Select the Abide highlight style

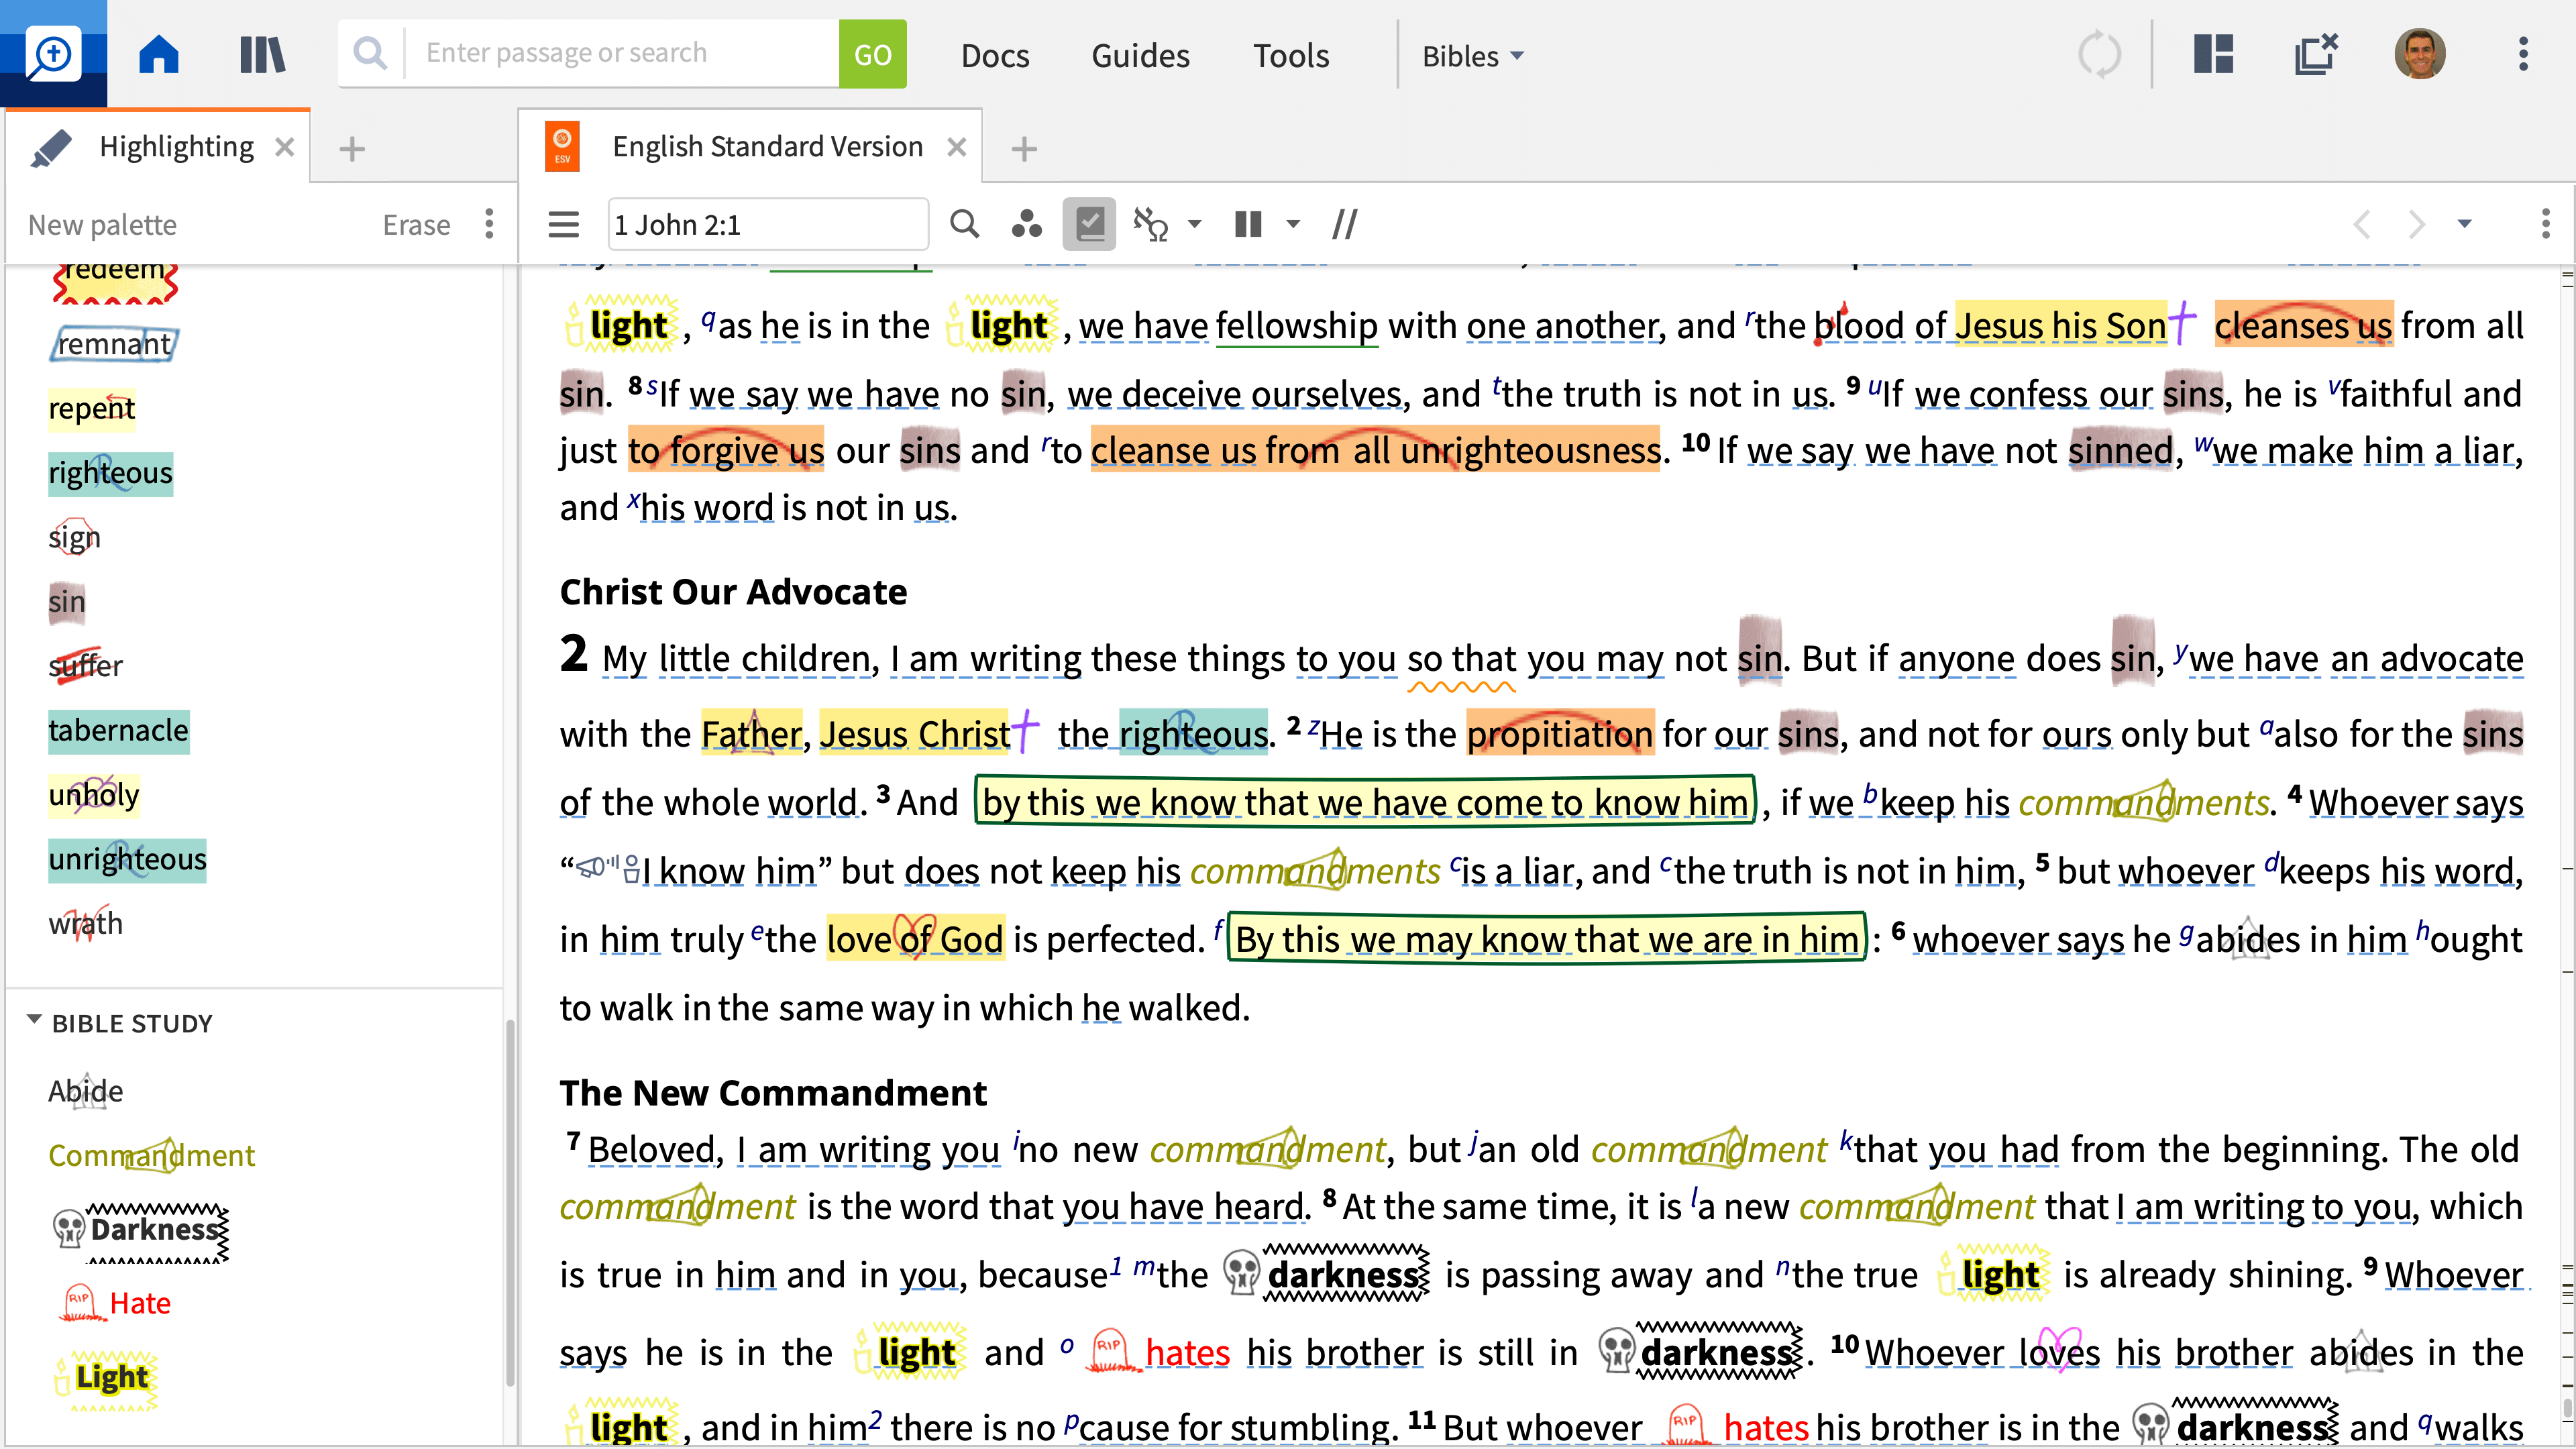pyautogui.click(x=85, y=1091)
